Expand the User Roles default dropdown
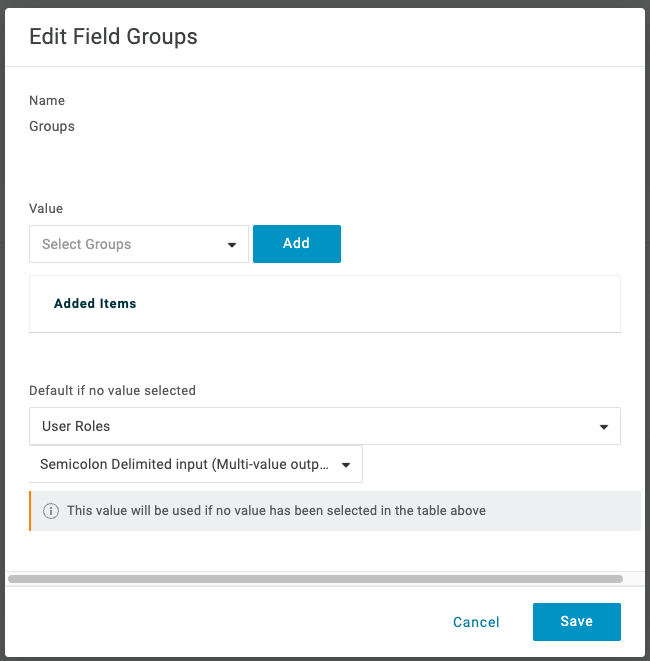The image size is (650, 661). click(324, 426)
